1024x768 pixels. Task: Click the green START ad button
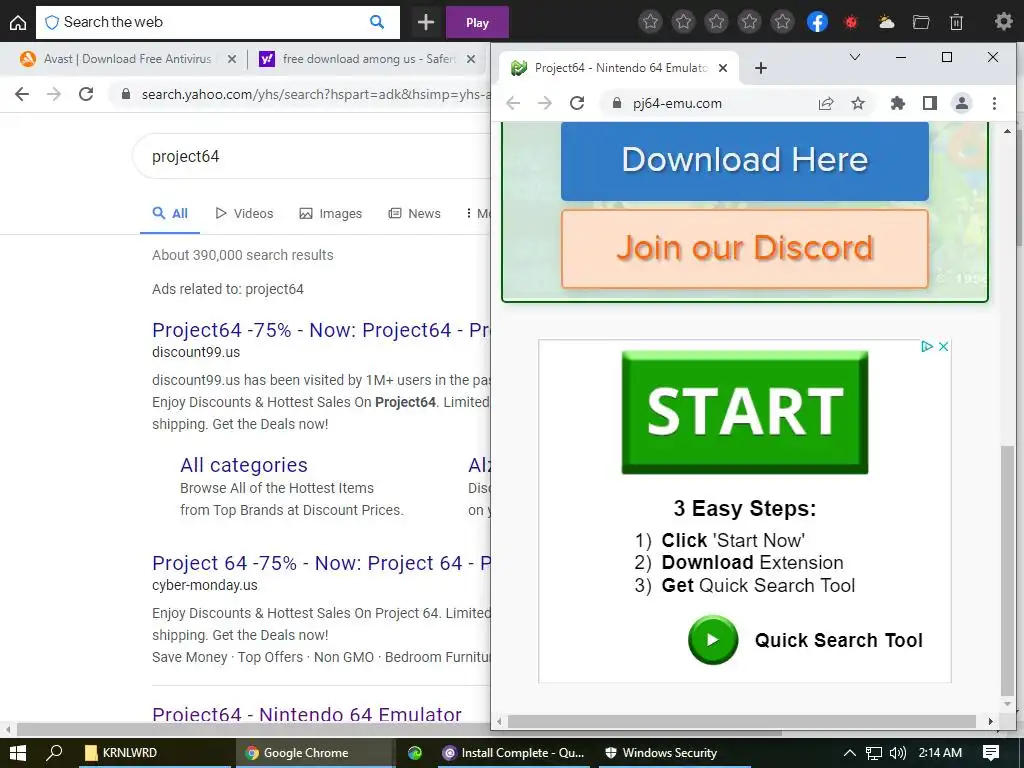(744, 412)
